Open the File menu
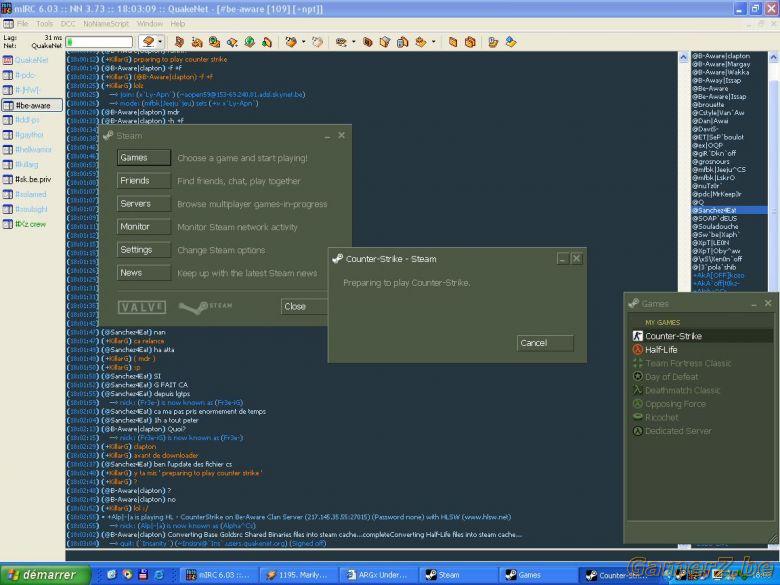The width and height of the screenshot is (780, 585). coord(23,23)
